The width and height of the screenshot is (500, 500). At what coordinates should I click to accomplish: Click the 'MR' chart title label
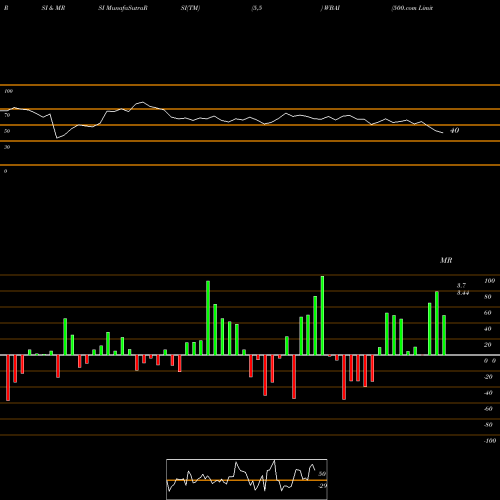[x=446, y=260]
